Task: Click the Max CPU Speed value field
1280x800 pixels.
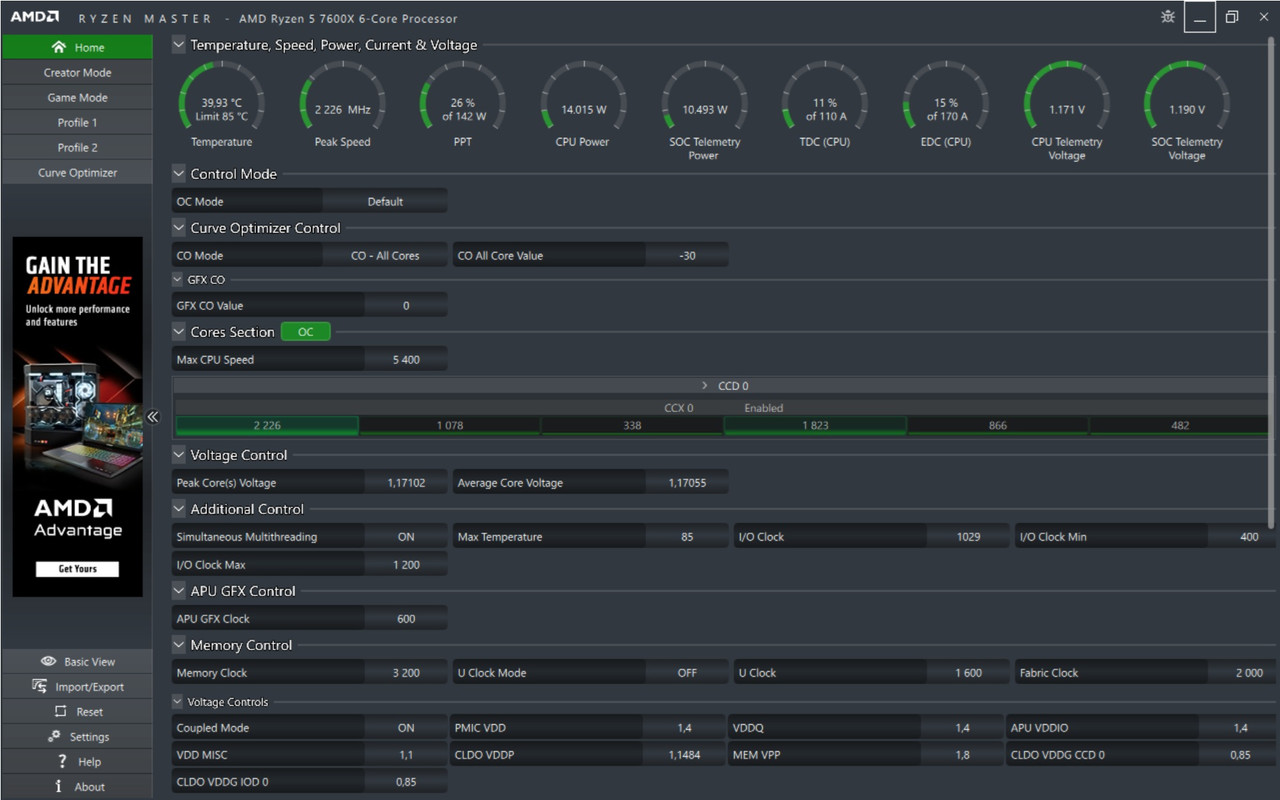Action: [406, 360]
